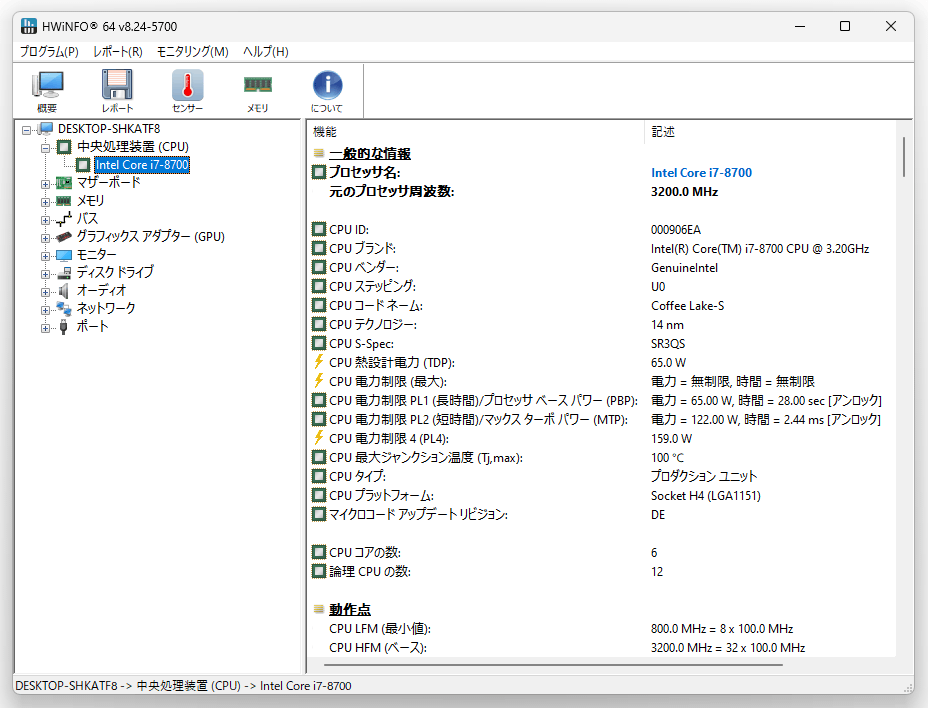Click the horizontal scrollbar of details pane

pos(552,665)
